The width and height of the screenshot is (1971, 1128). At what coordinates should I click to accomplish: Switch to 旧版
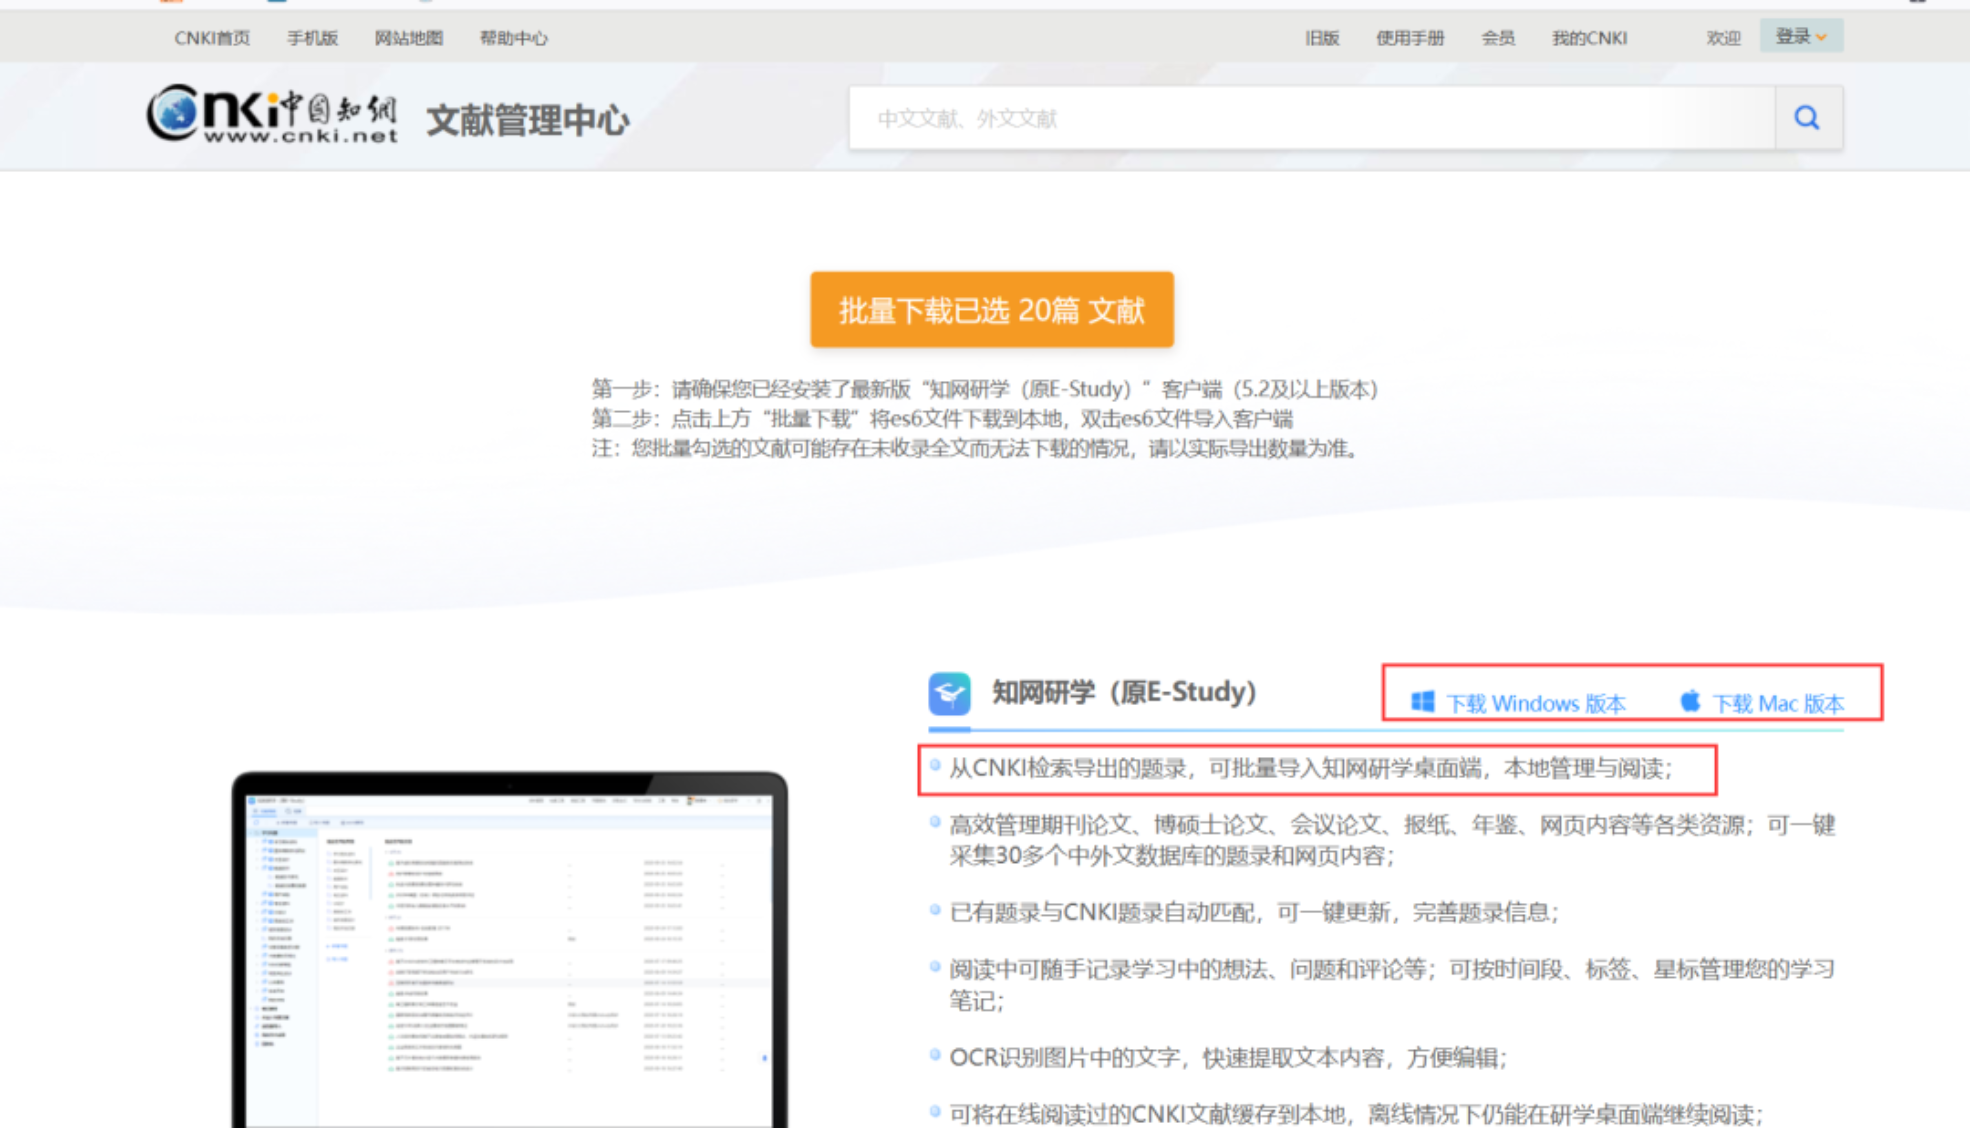(x=1322, y=38)
